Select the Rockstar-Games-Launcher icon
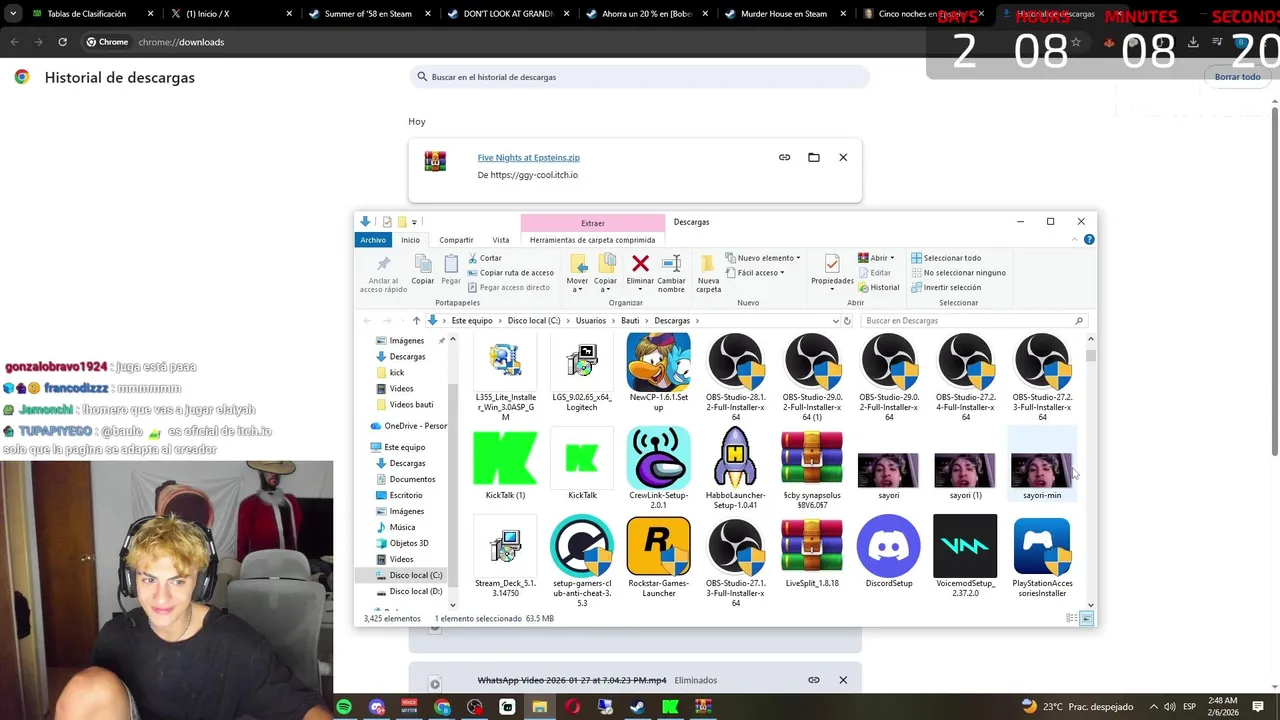The width and height of the screenshot is (1280, 720). pyautogui.click(x=658, y=546)
